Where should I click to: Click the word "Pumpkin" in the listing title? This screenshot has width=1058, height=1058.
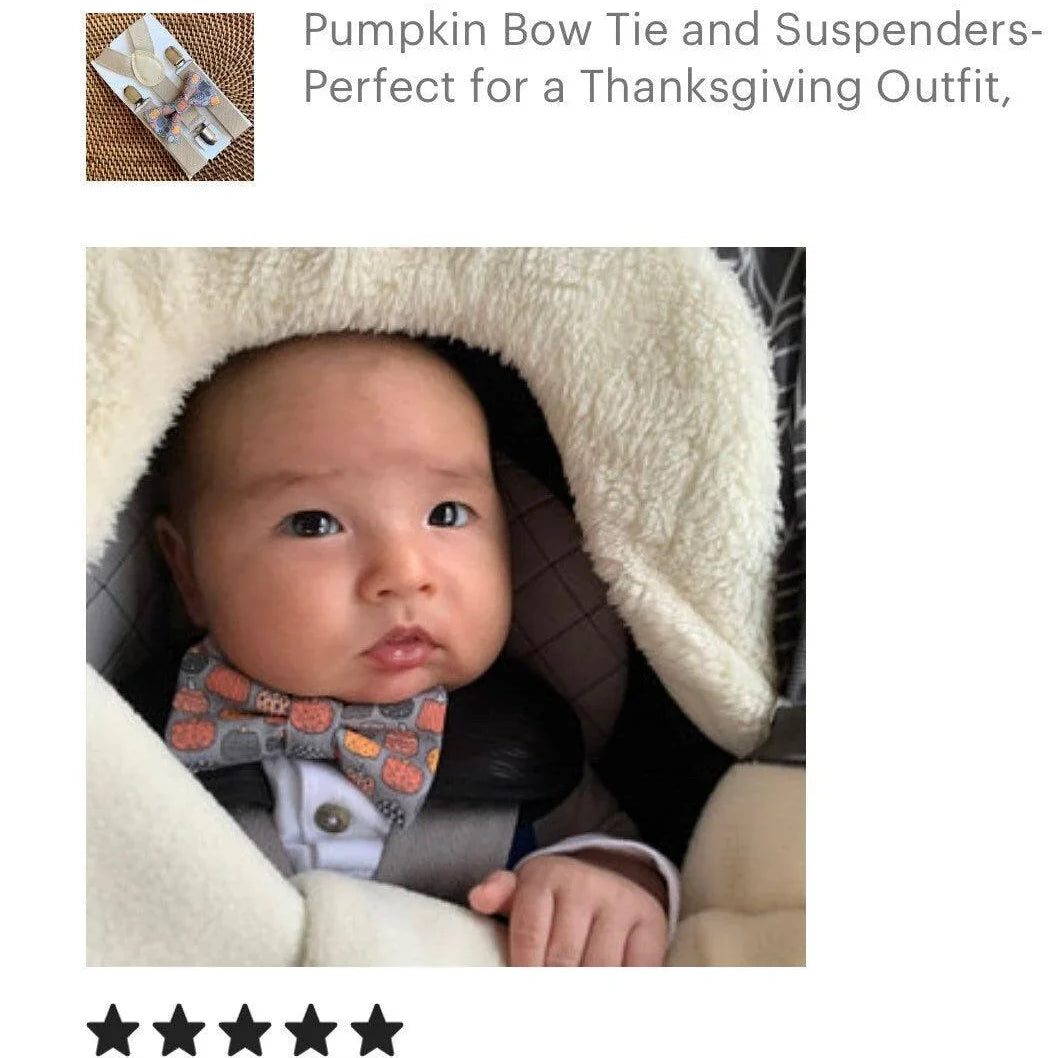(x=395, y=32)
